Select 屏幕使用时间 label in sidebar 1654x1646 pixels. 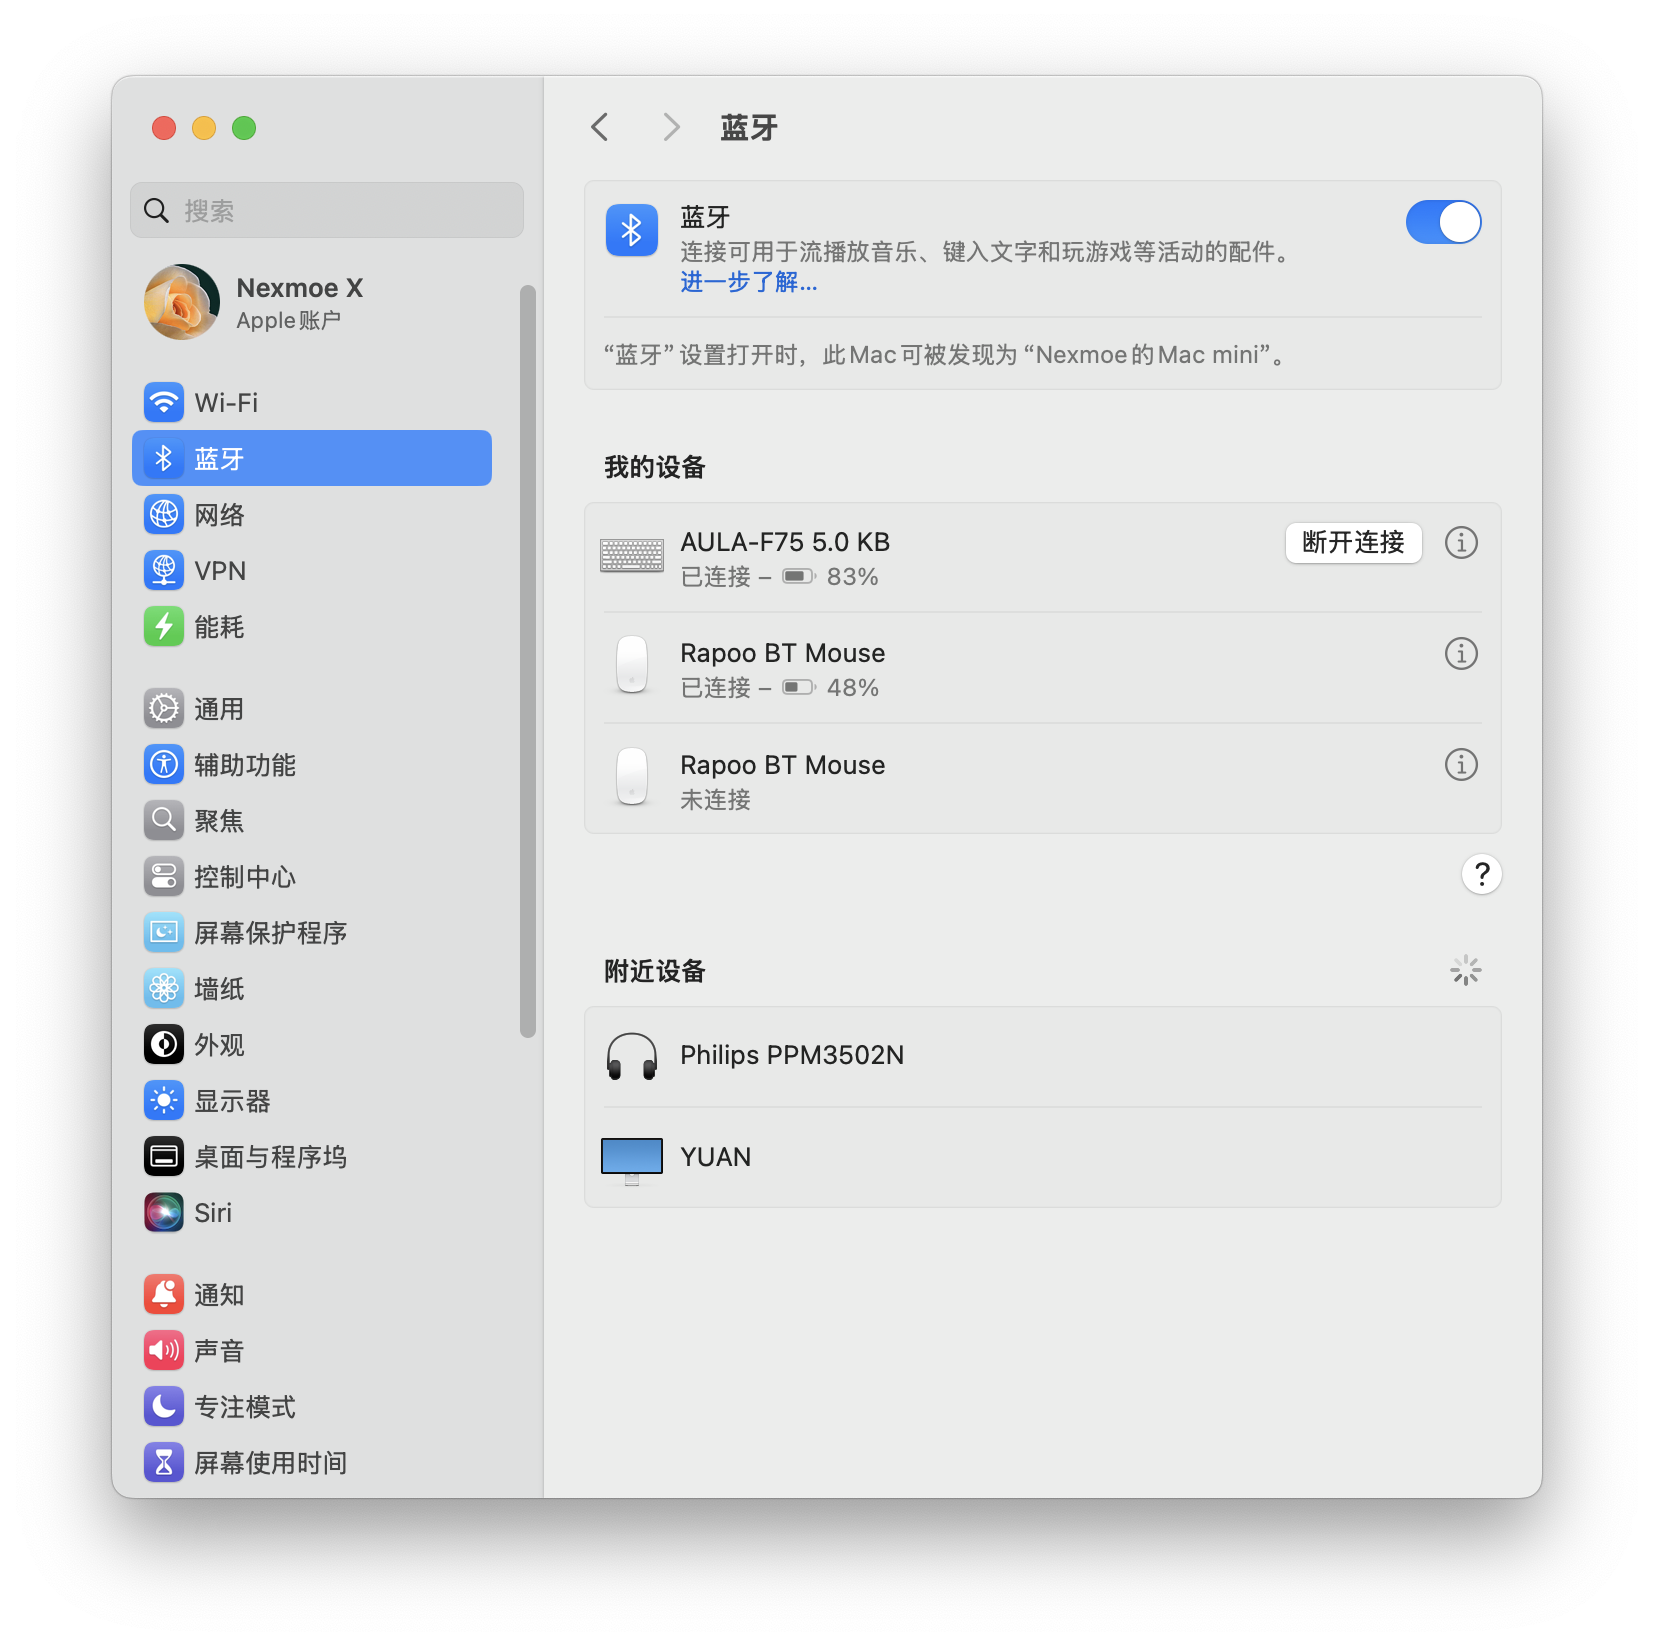pyautogui.click(x=270, y=1463)
